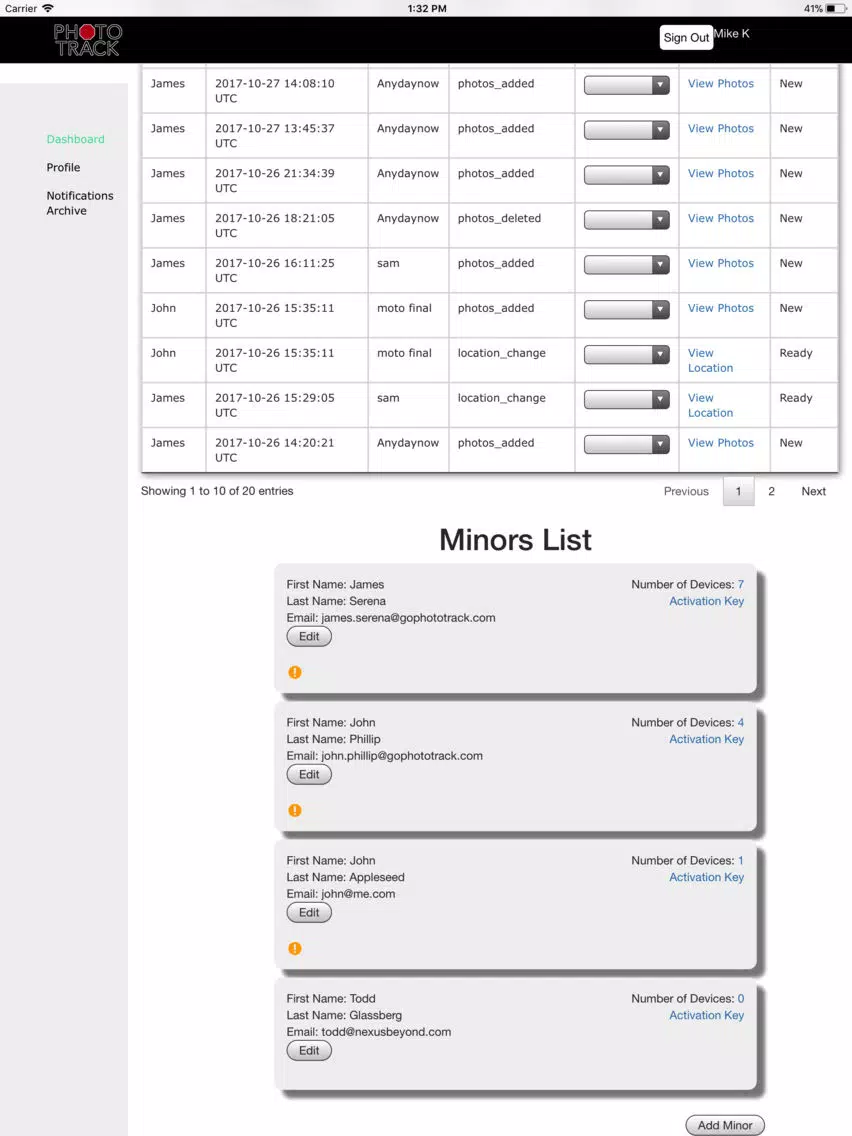The width and height of the screenshot is (852, 1136).
Task: Click the PhotoTrack logo
Action: (x=88, y=40)
